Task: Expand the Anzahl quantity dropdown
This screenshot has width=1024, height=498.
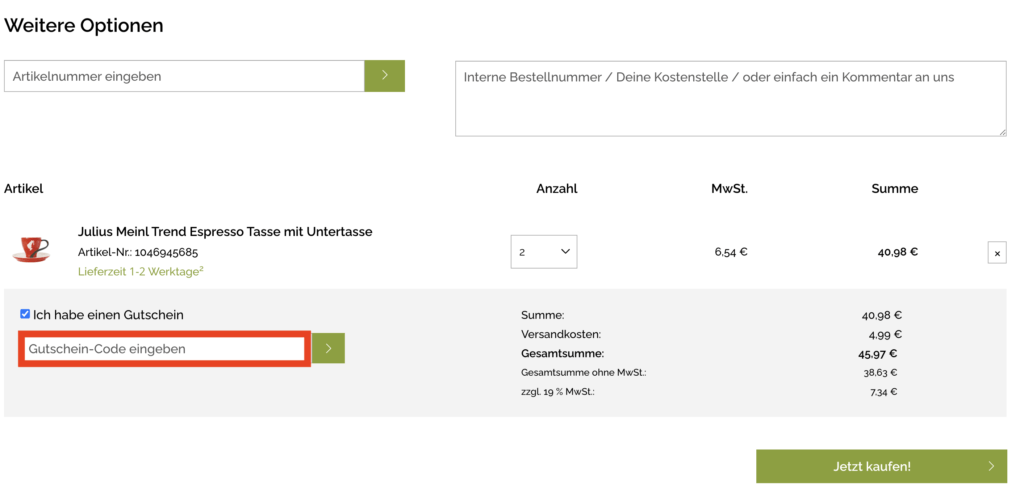Action: click(543, 252)
